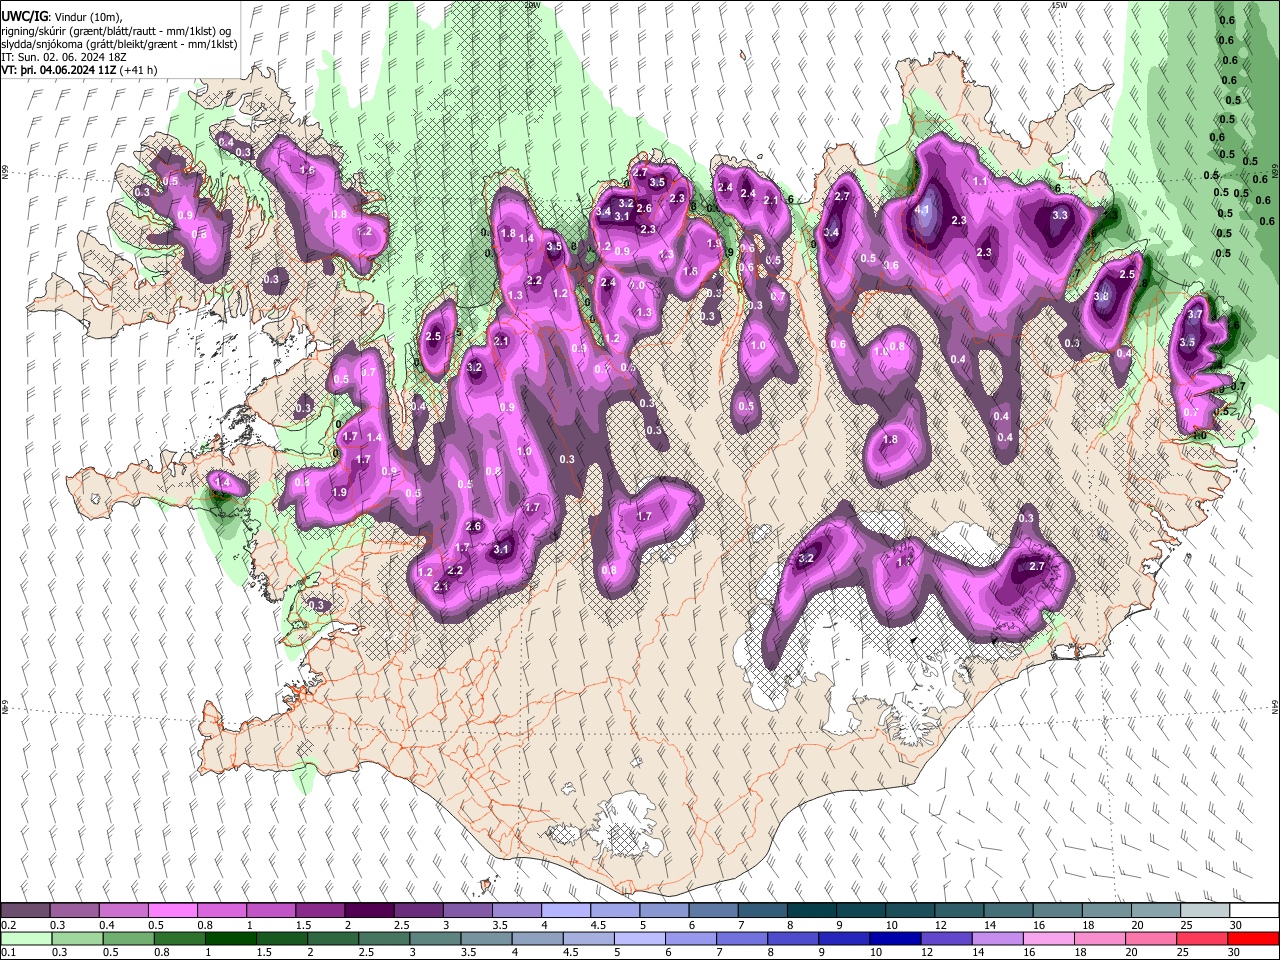This screenshot has height=960, width=1280.
Task: Click the 'IT: Sun. 02. 06. 2024 18Z' line
Action: (64, 57)
